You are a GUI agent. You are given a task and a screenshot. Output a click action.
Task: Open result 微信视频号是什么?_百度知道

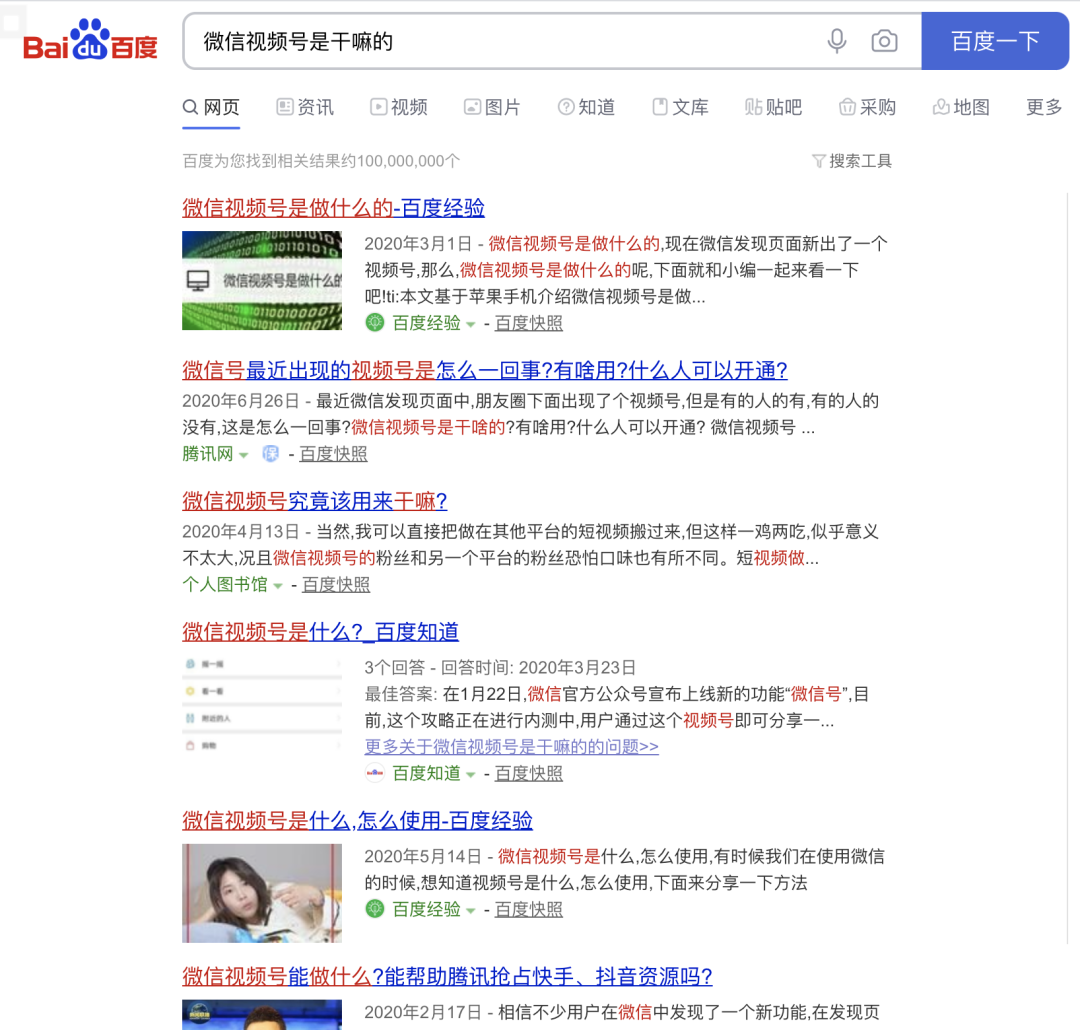[x=320, y=631]
